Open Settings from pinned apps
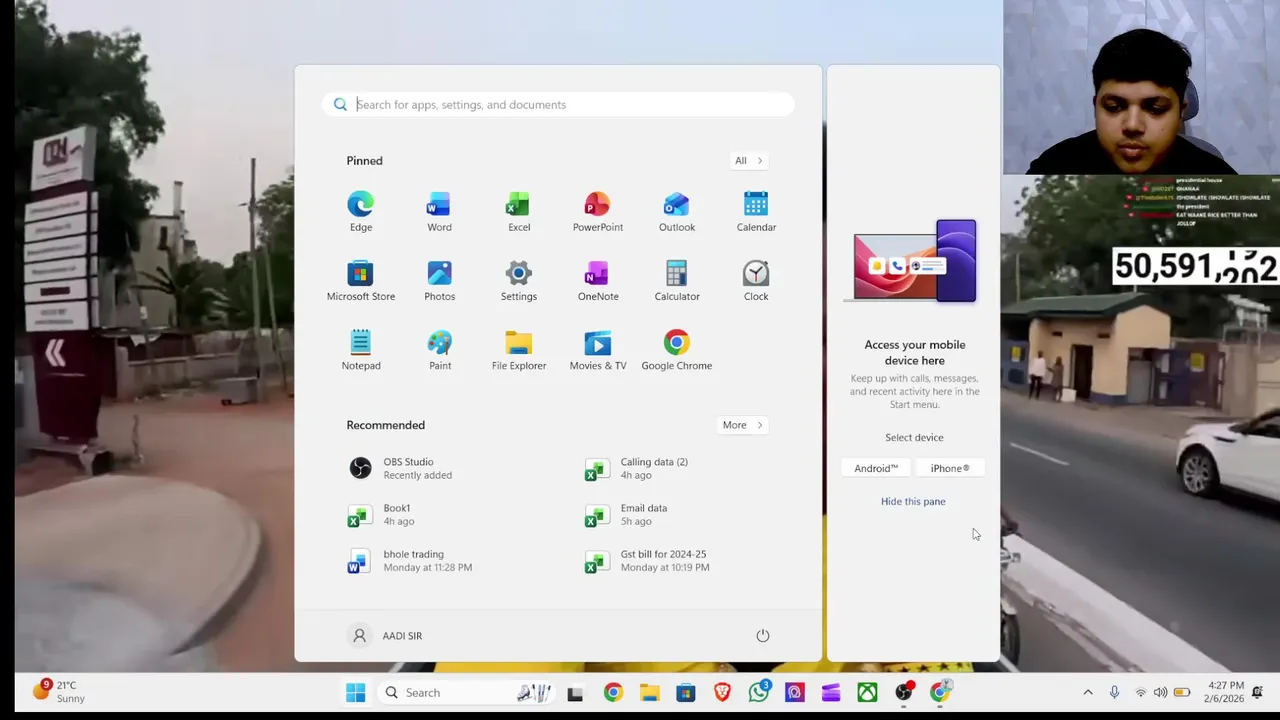The image size is (1280, 720). coord(518,281)
